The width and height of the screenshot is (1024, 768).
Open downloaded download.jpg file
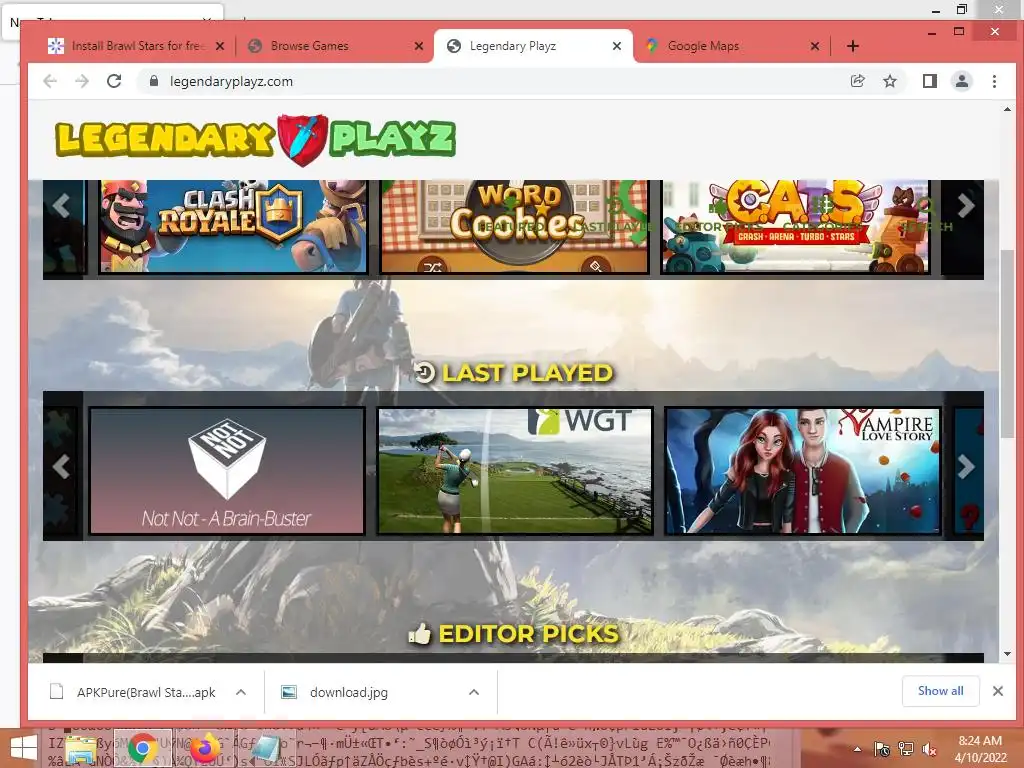(x=336, y=692)
